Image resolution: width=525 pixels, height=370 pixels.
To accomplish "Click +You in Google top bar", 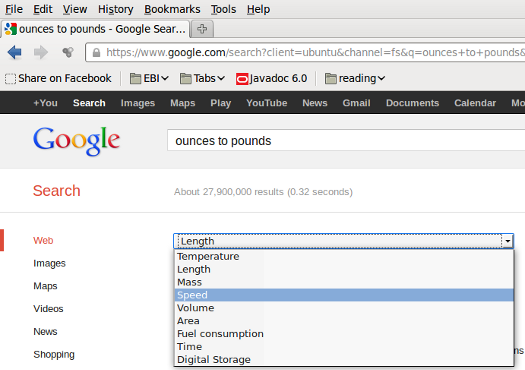I will pos(45,103).
